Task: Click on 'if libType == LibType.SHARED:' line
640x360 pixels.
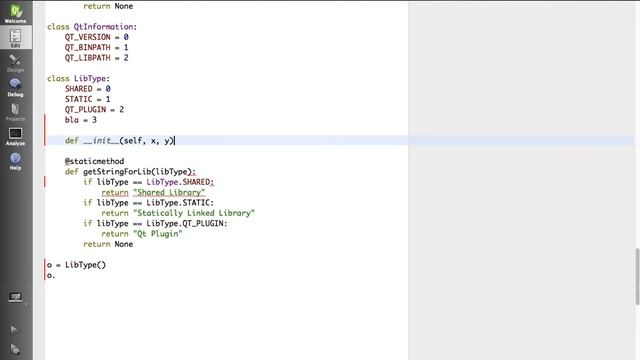Action: point(149,182)
